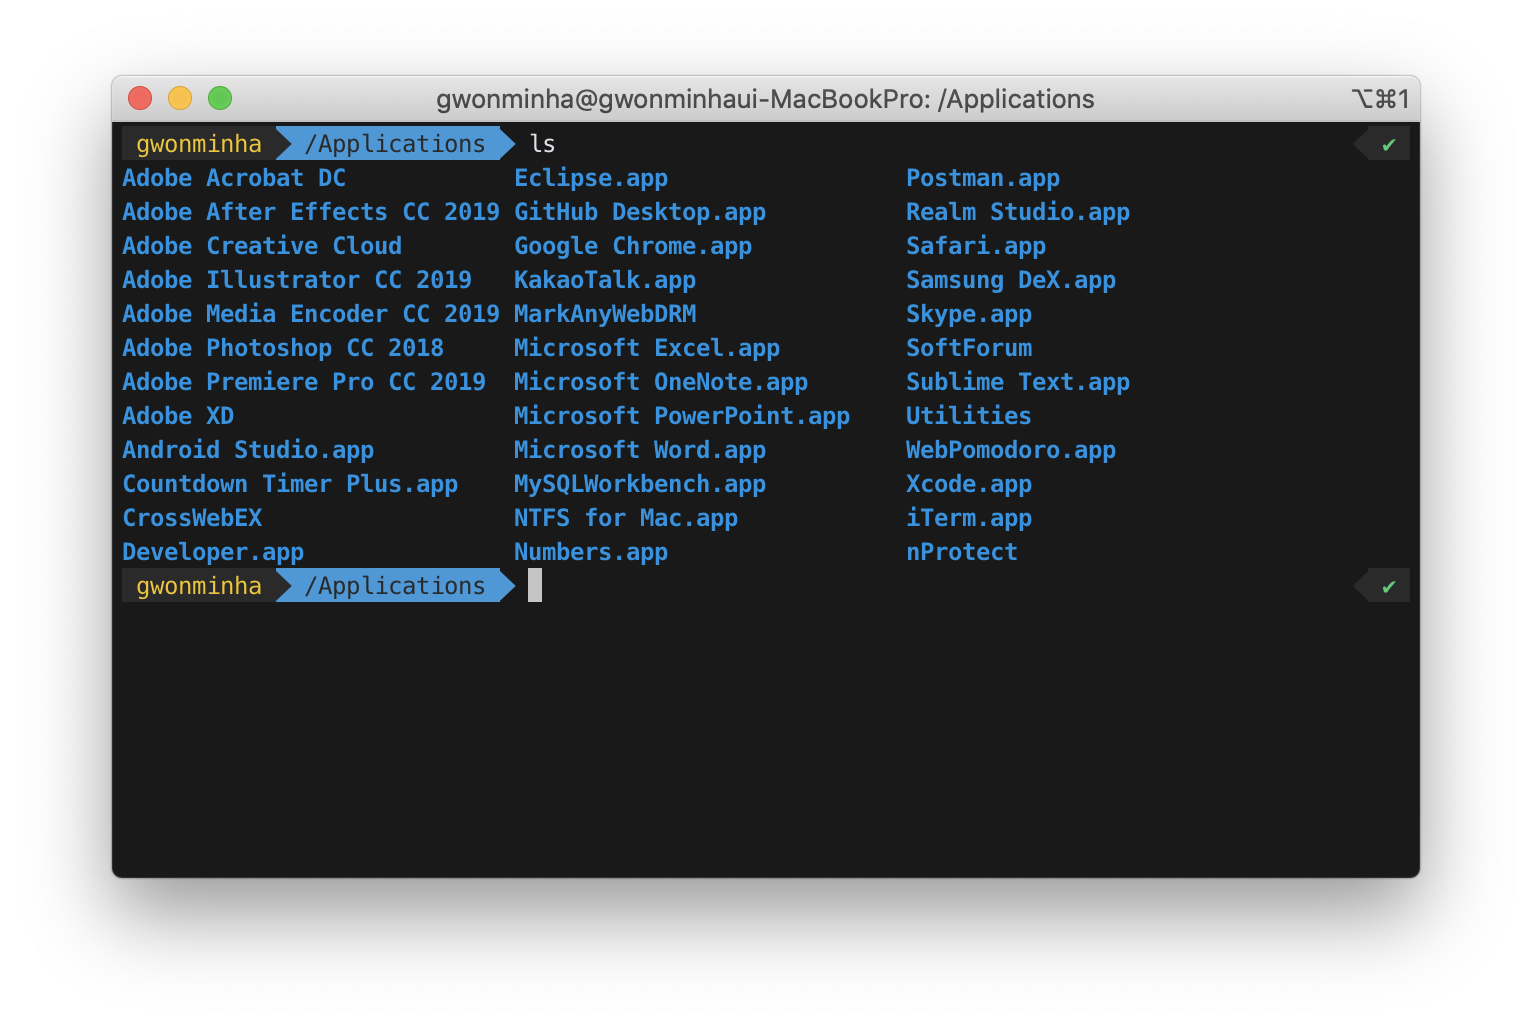
Task: Select Adobe Acrobat DC entry
Action: coord(234,178)
